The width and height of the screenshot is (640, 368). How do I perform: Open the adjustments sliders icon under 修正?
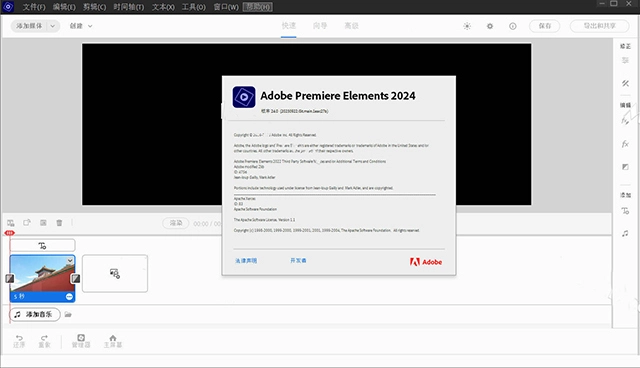625,60
